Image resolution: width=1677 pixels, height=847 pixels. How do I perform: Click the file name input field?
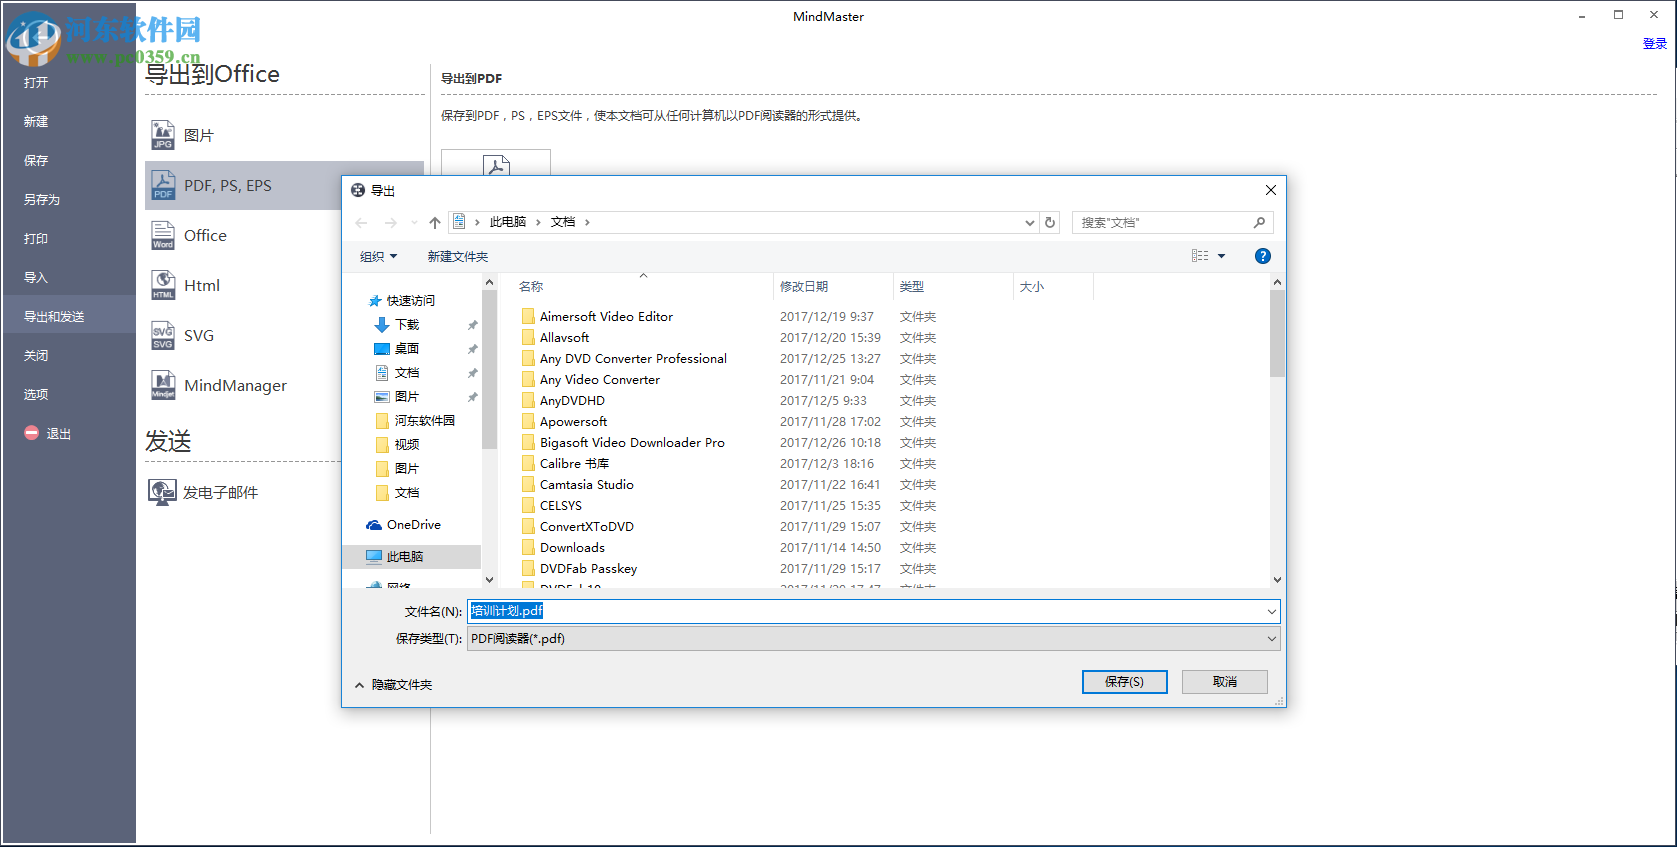[x=866, y=611]
